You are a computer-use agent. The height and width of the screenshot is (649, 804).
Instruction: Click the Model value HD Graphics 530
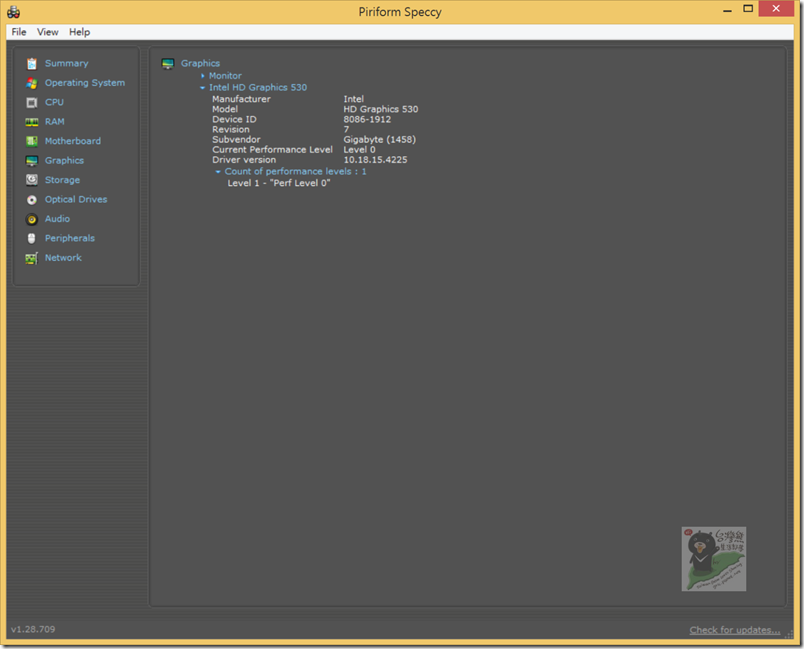point(381,109)
